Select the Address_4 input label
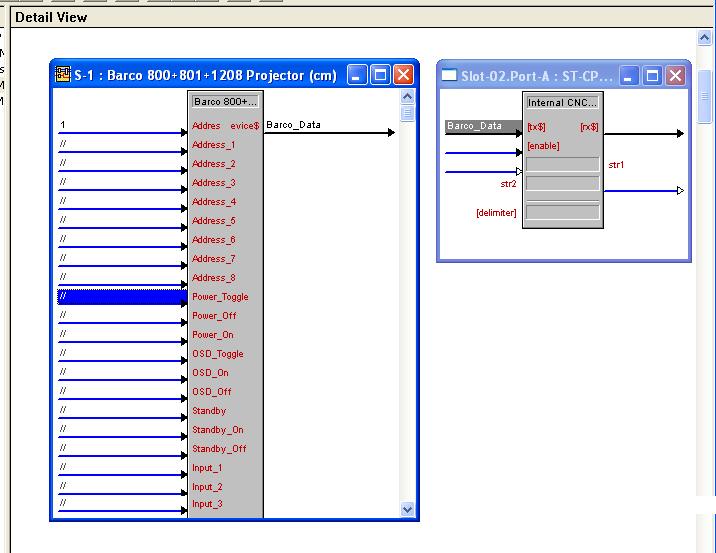This screenshot has height=553, width=716. (x=214, y=202)
